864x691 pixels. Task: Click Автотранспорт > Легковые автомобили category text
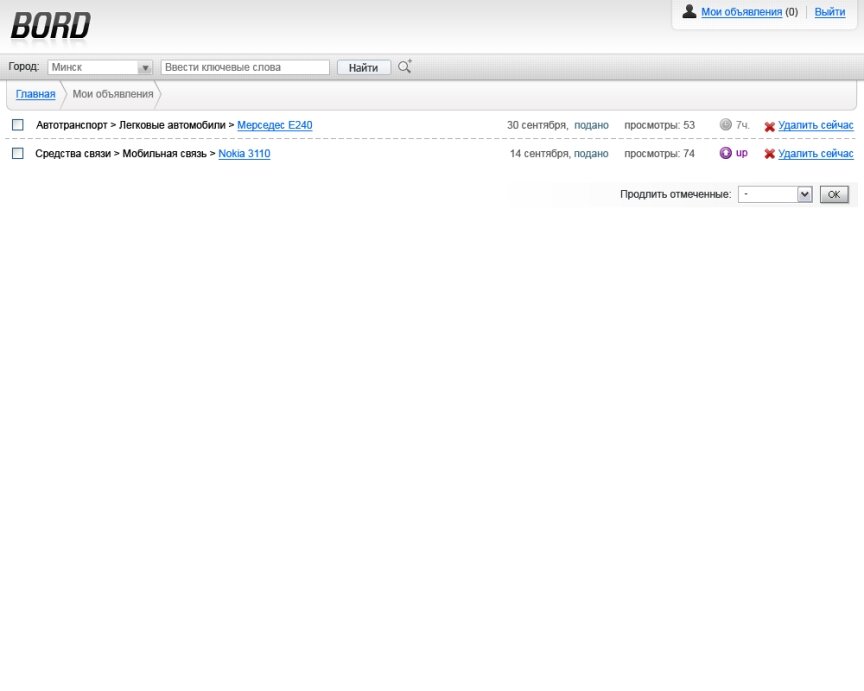click(x=131, y=125)
